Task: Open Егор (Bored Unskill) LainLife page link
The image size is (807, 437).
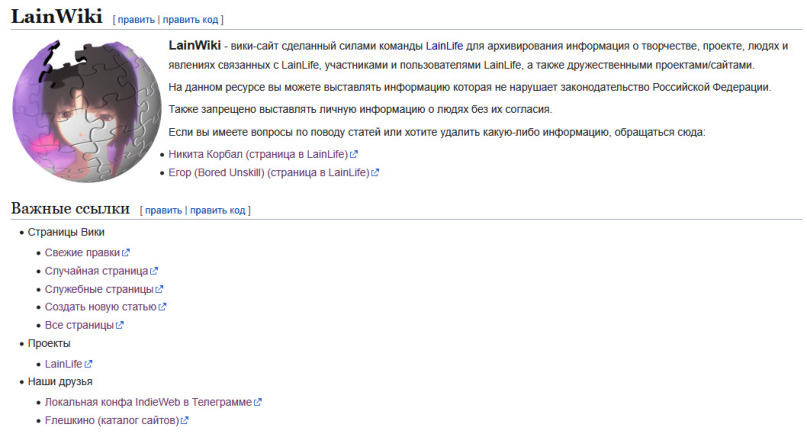Action: 268,172
